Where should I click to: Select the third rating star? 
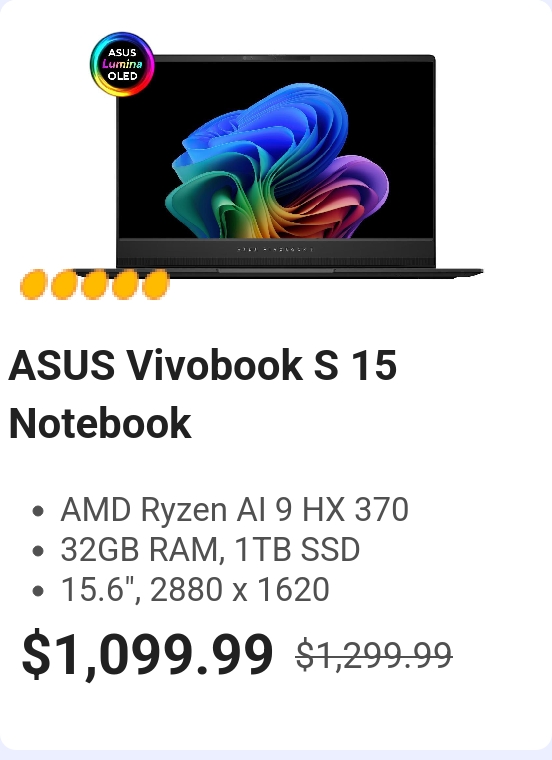pos(95,285)
